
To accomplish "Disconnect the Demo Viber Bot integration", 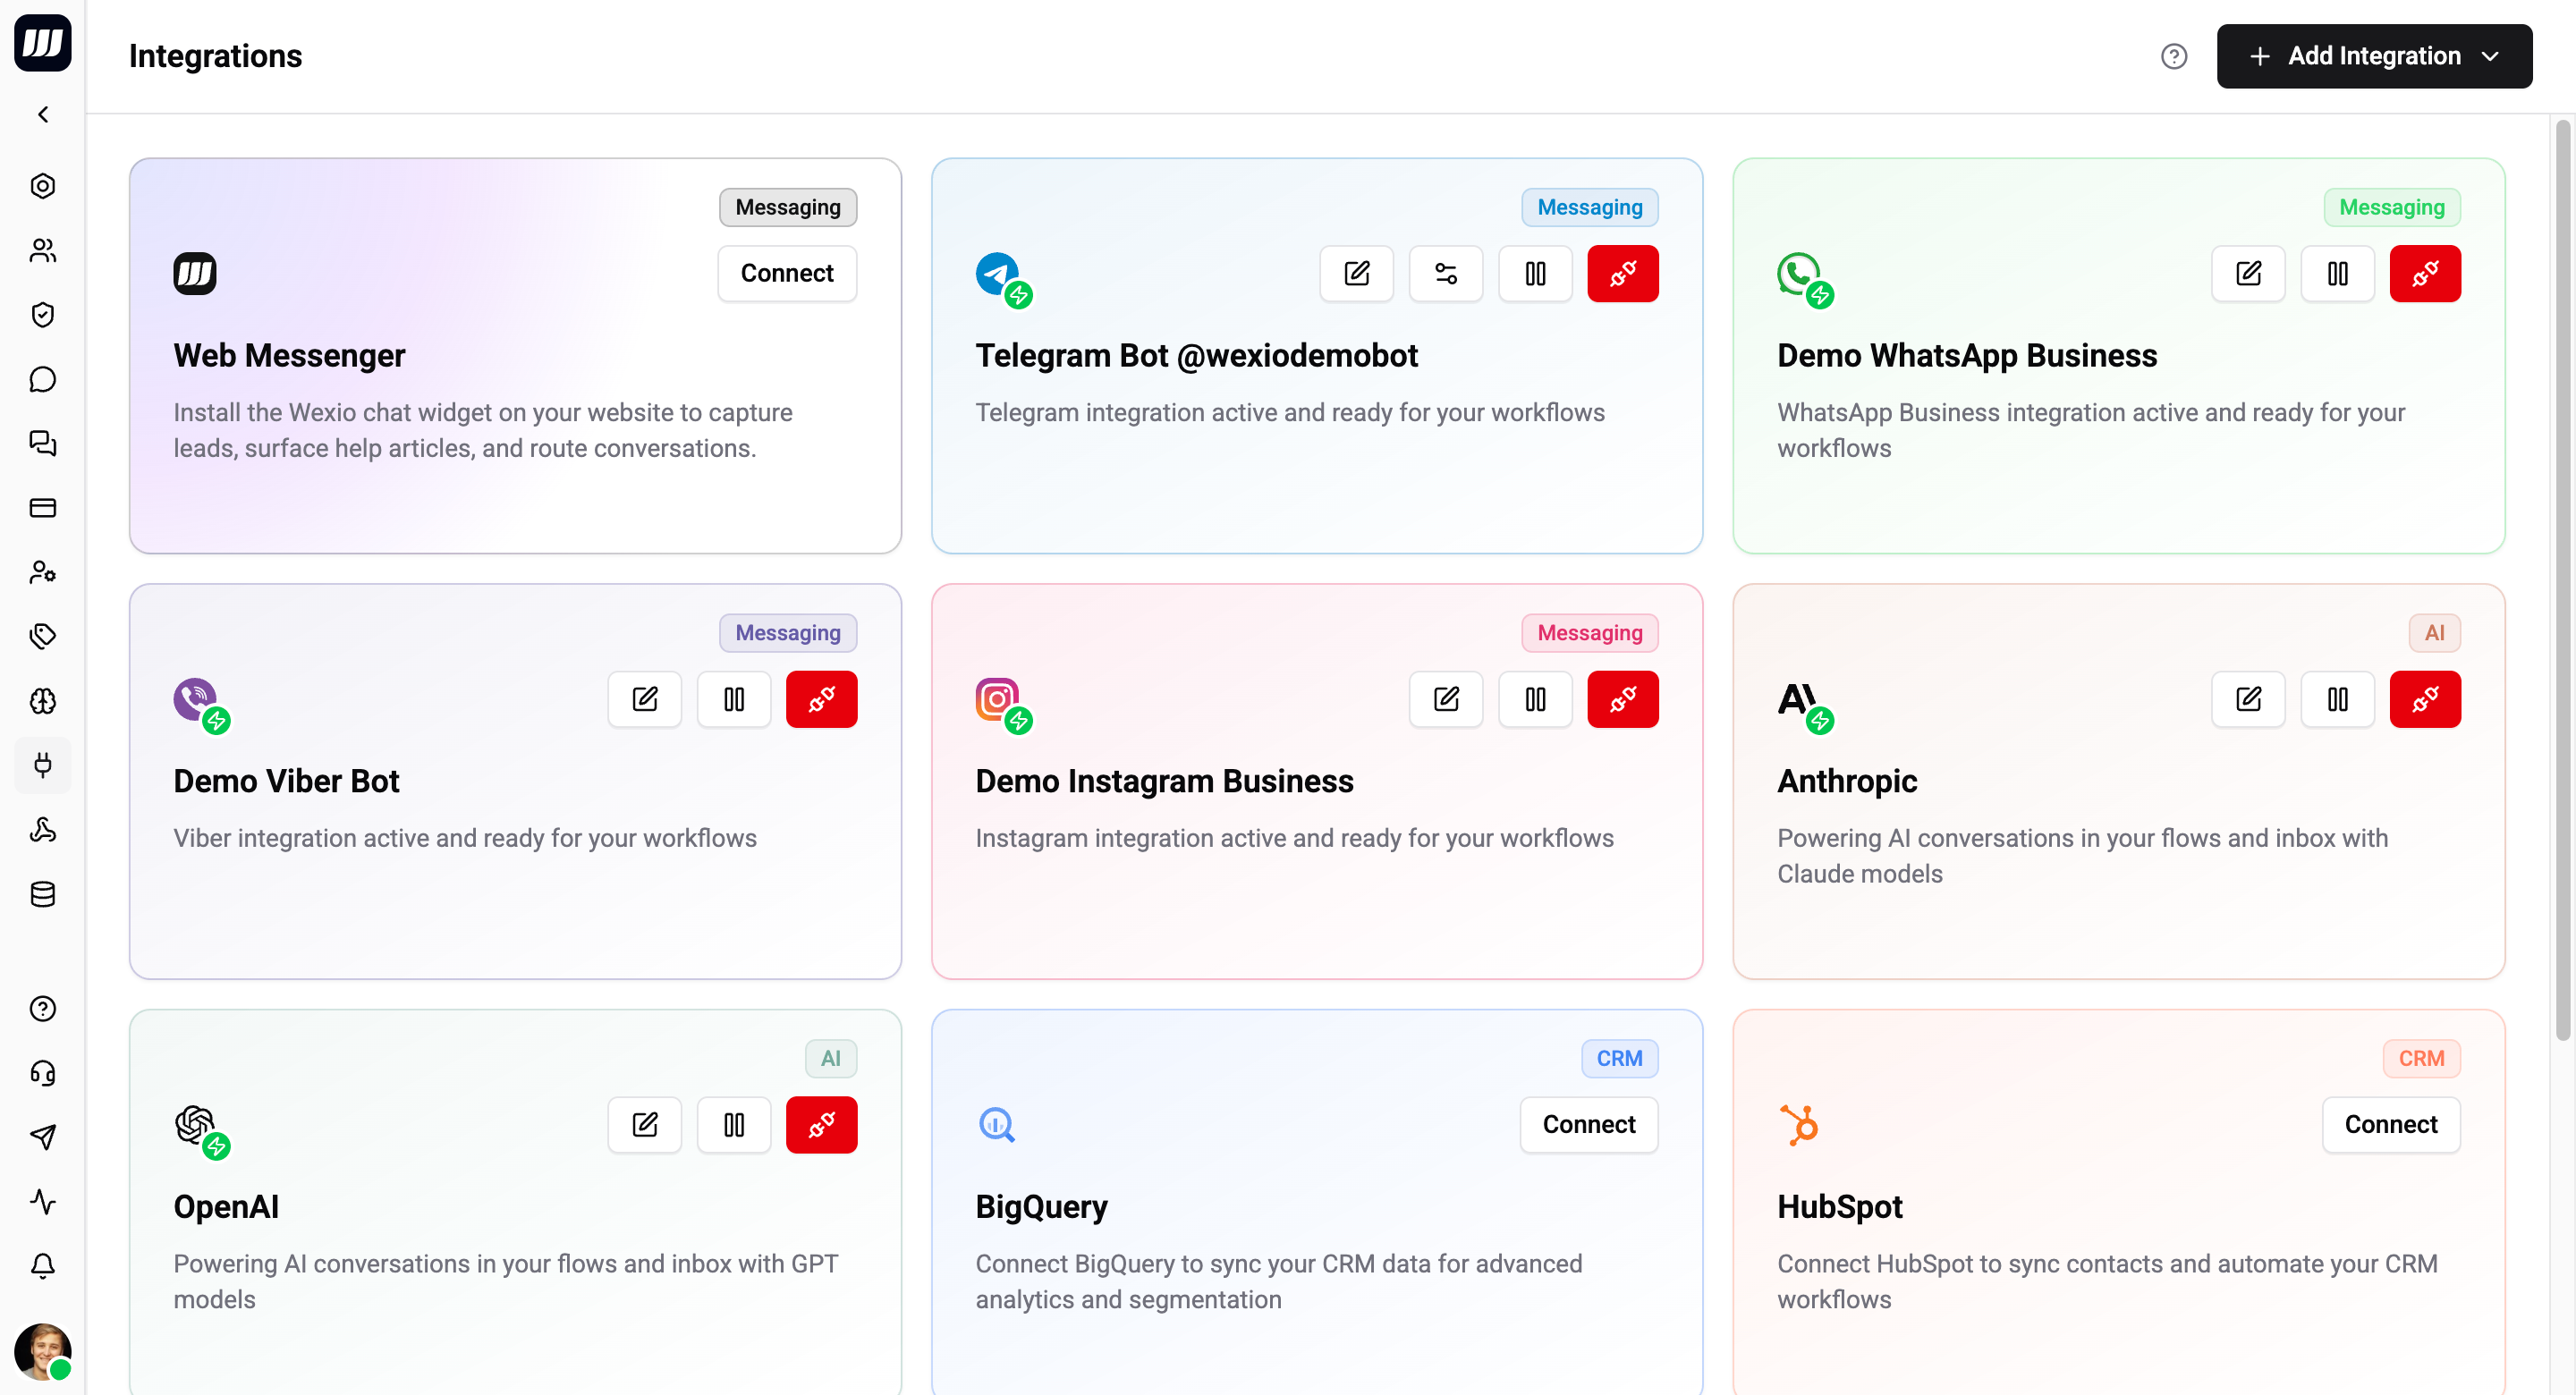I will coord(821,699).
